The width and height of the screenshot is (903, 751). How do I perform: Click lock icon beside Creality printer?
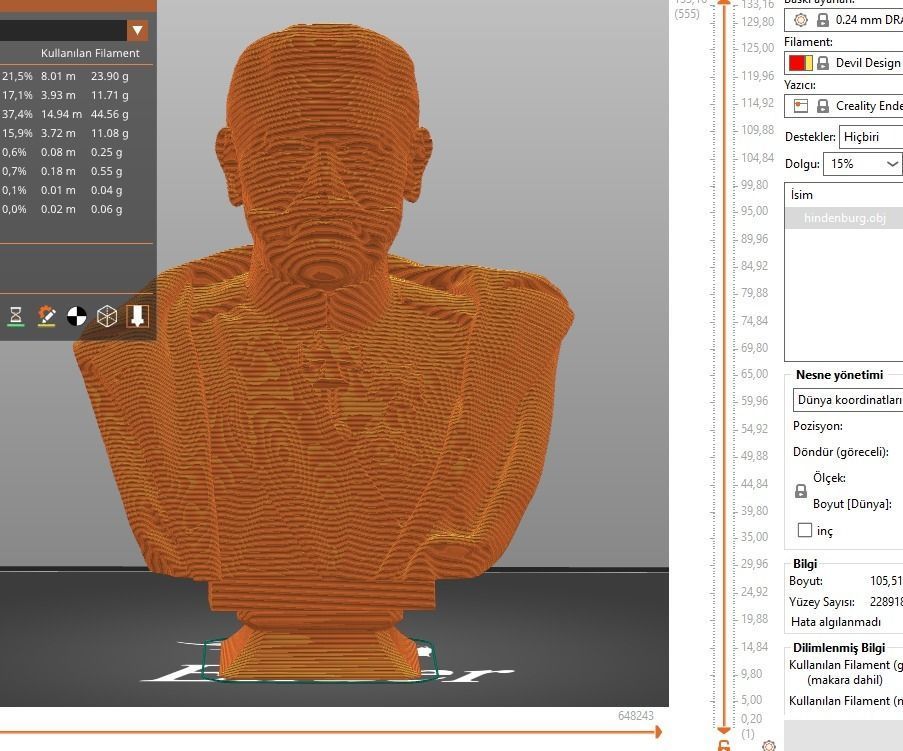[x=823, y=106]
